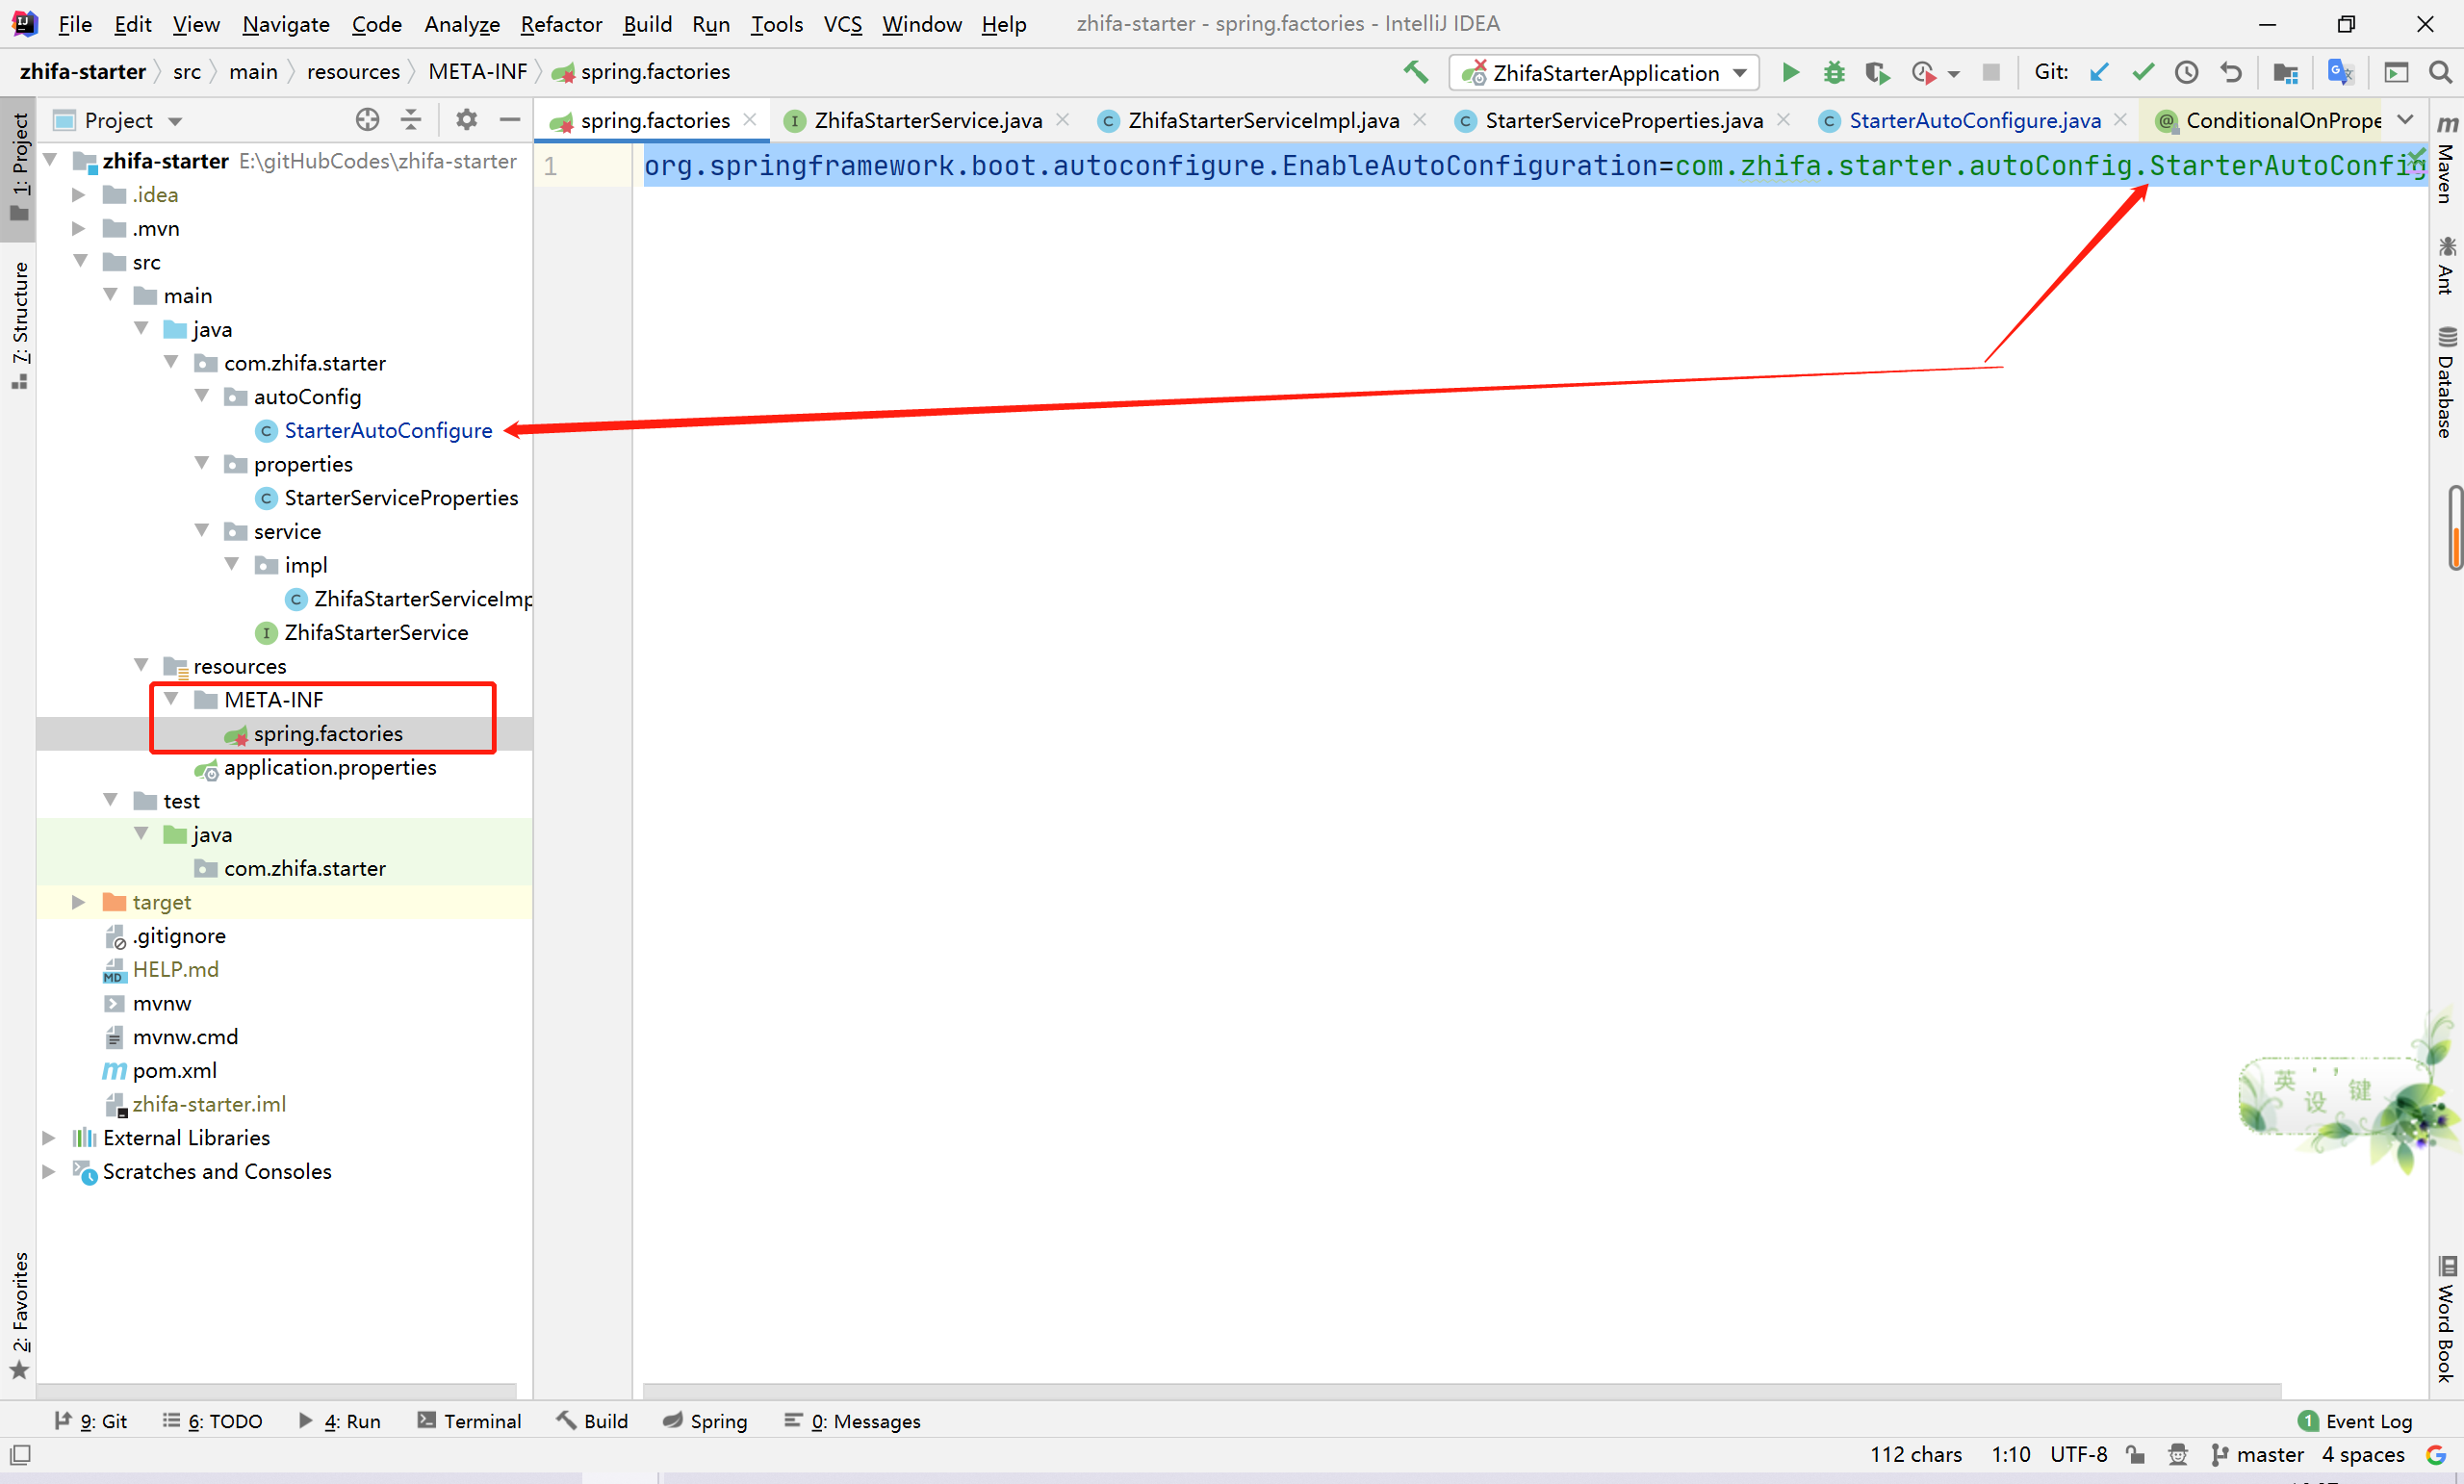Collapse the META-INF folder
The image size is (2464, 1484).
(171, 700)
